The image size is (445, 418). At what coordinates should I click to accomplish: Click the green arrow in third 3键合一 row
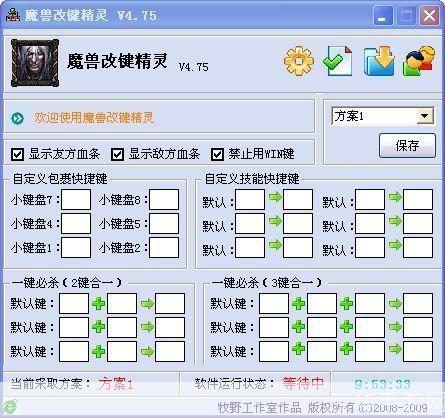[395, 349]
